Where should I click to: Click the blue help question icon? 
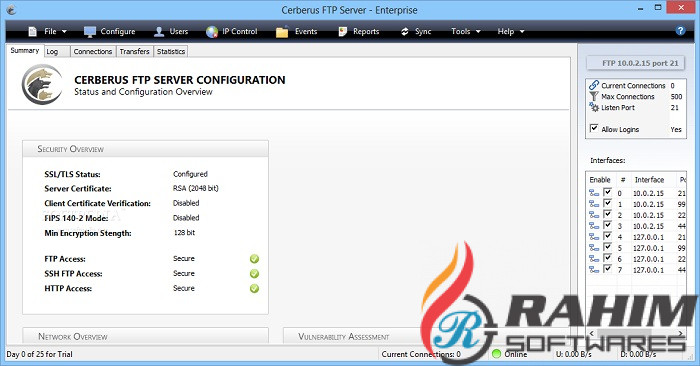tap(680, 30)
